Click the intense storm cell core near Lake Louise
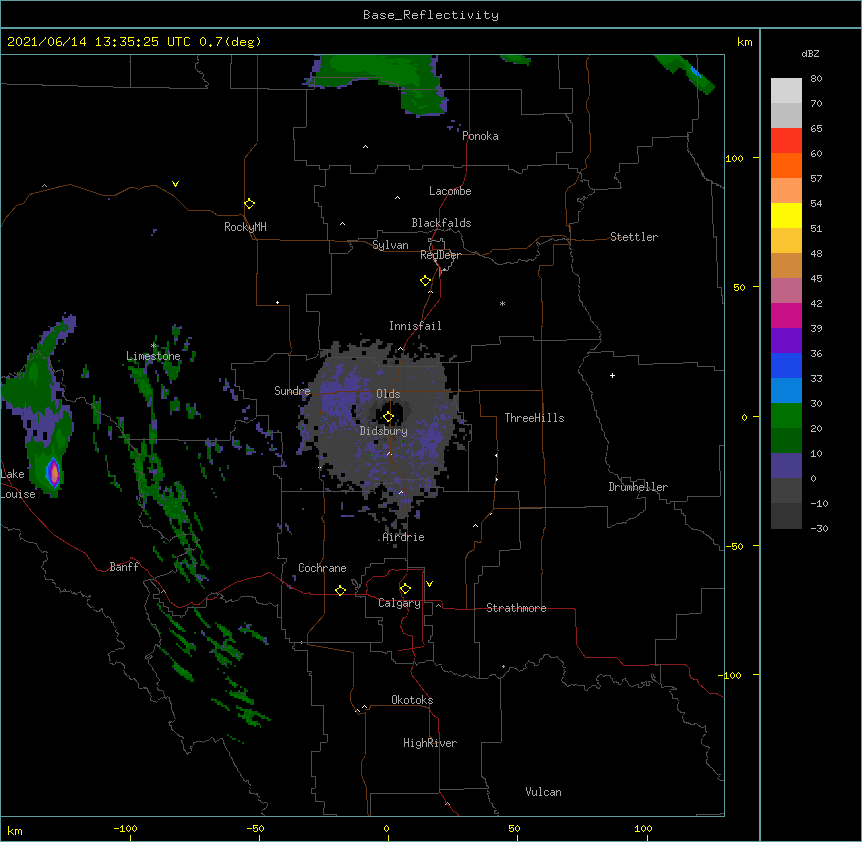 53,472
